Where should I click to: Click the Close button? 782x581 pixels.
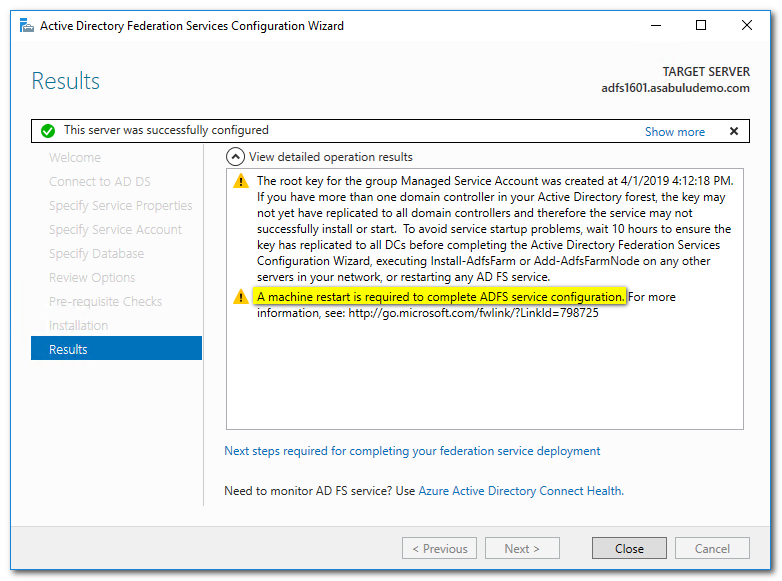(x=629, y=548)
